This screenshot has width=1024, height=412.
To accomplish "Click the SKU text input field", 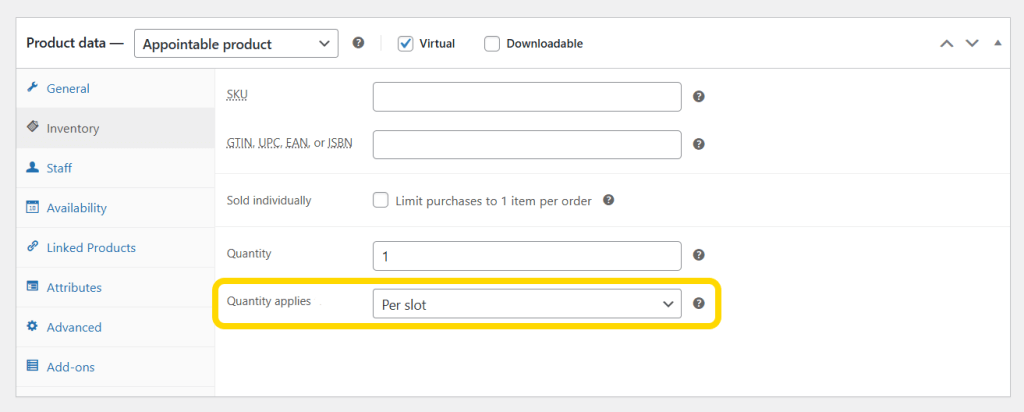I will pos(526,97).
